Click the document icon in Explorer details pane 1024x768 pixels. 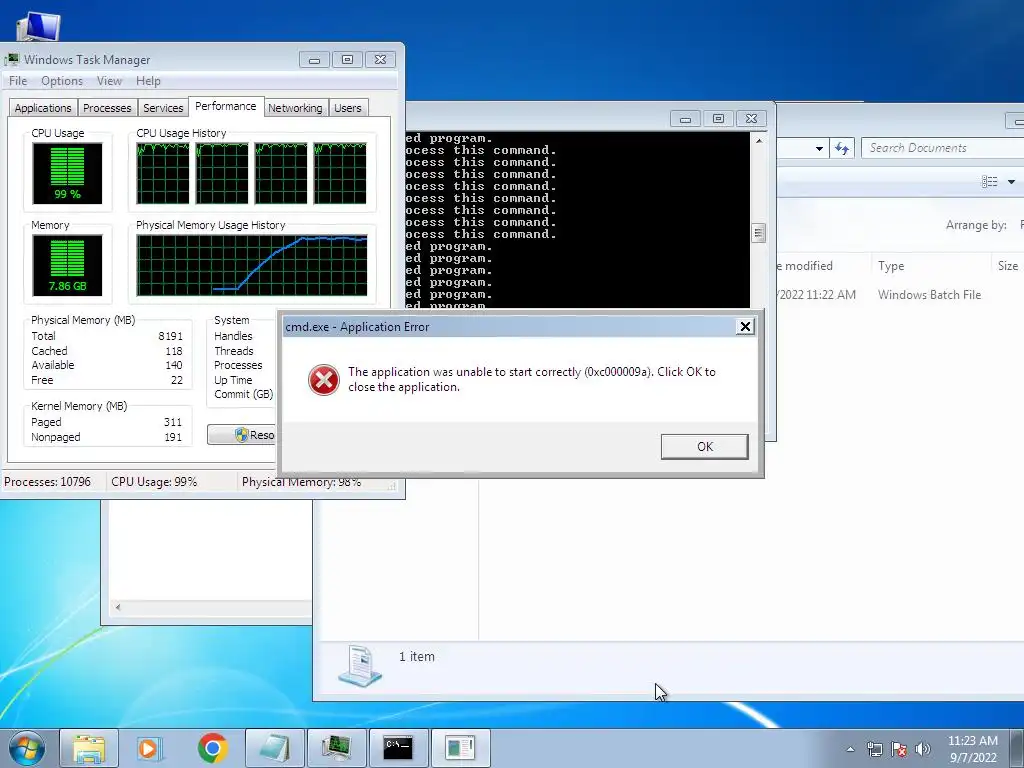360,665
